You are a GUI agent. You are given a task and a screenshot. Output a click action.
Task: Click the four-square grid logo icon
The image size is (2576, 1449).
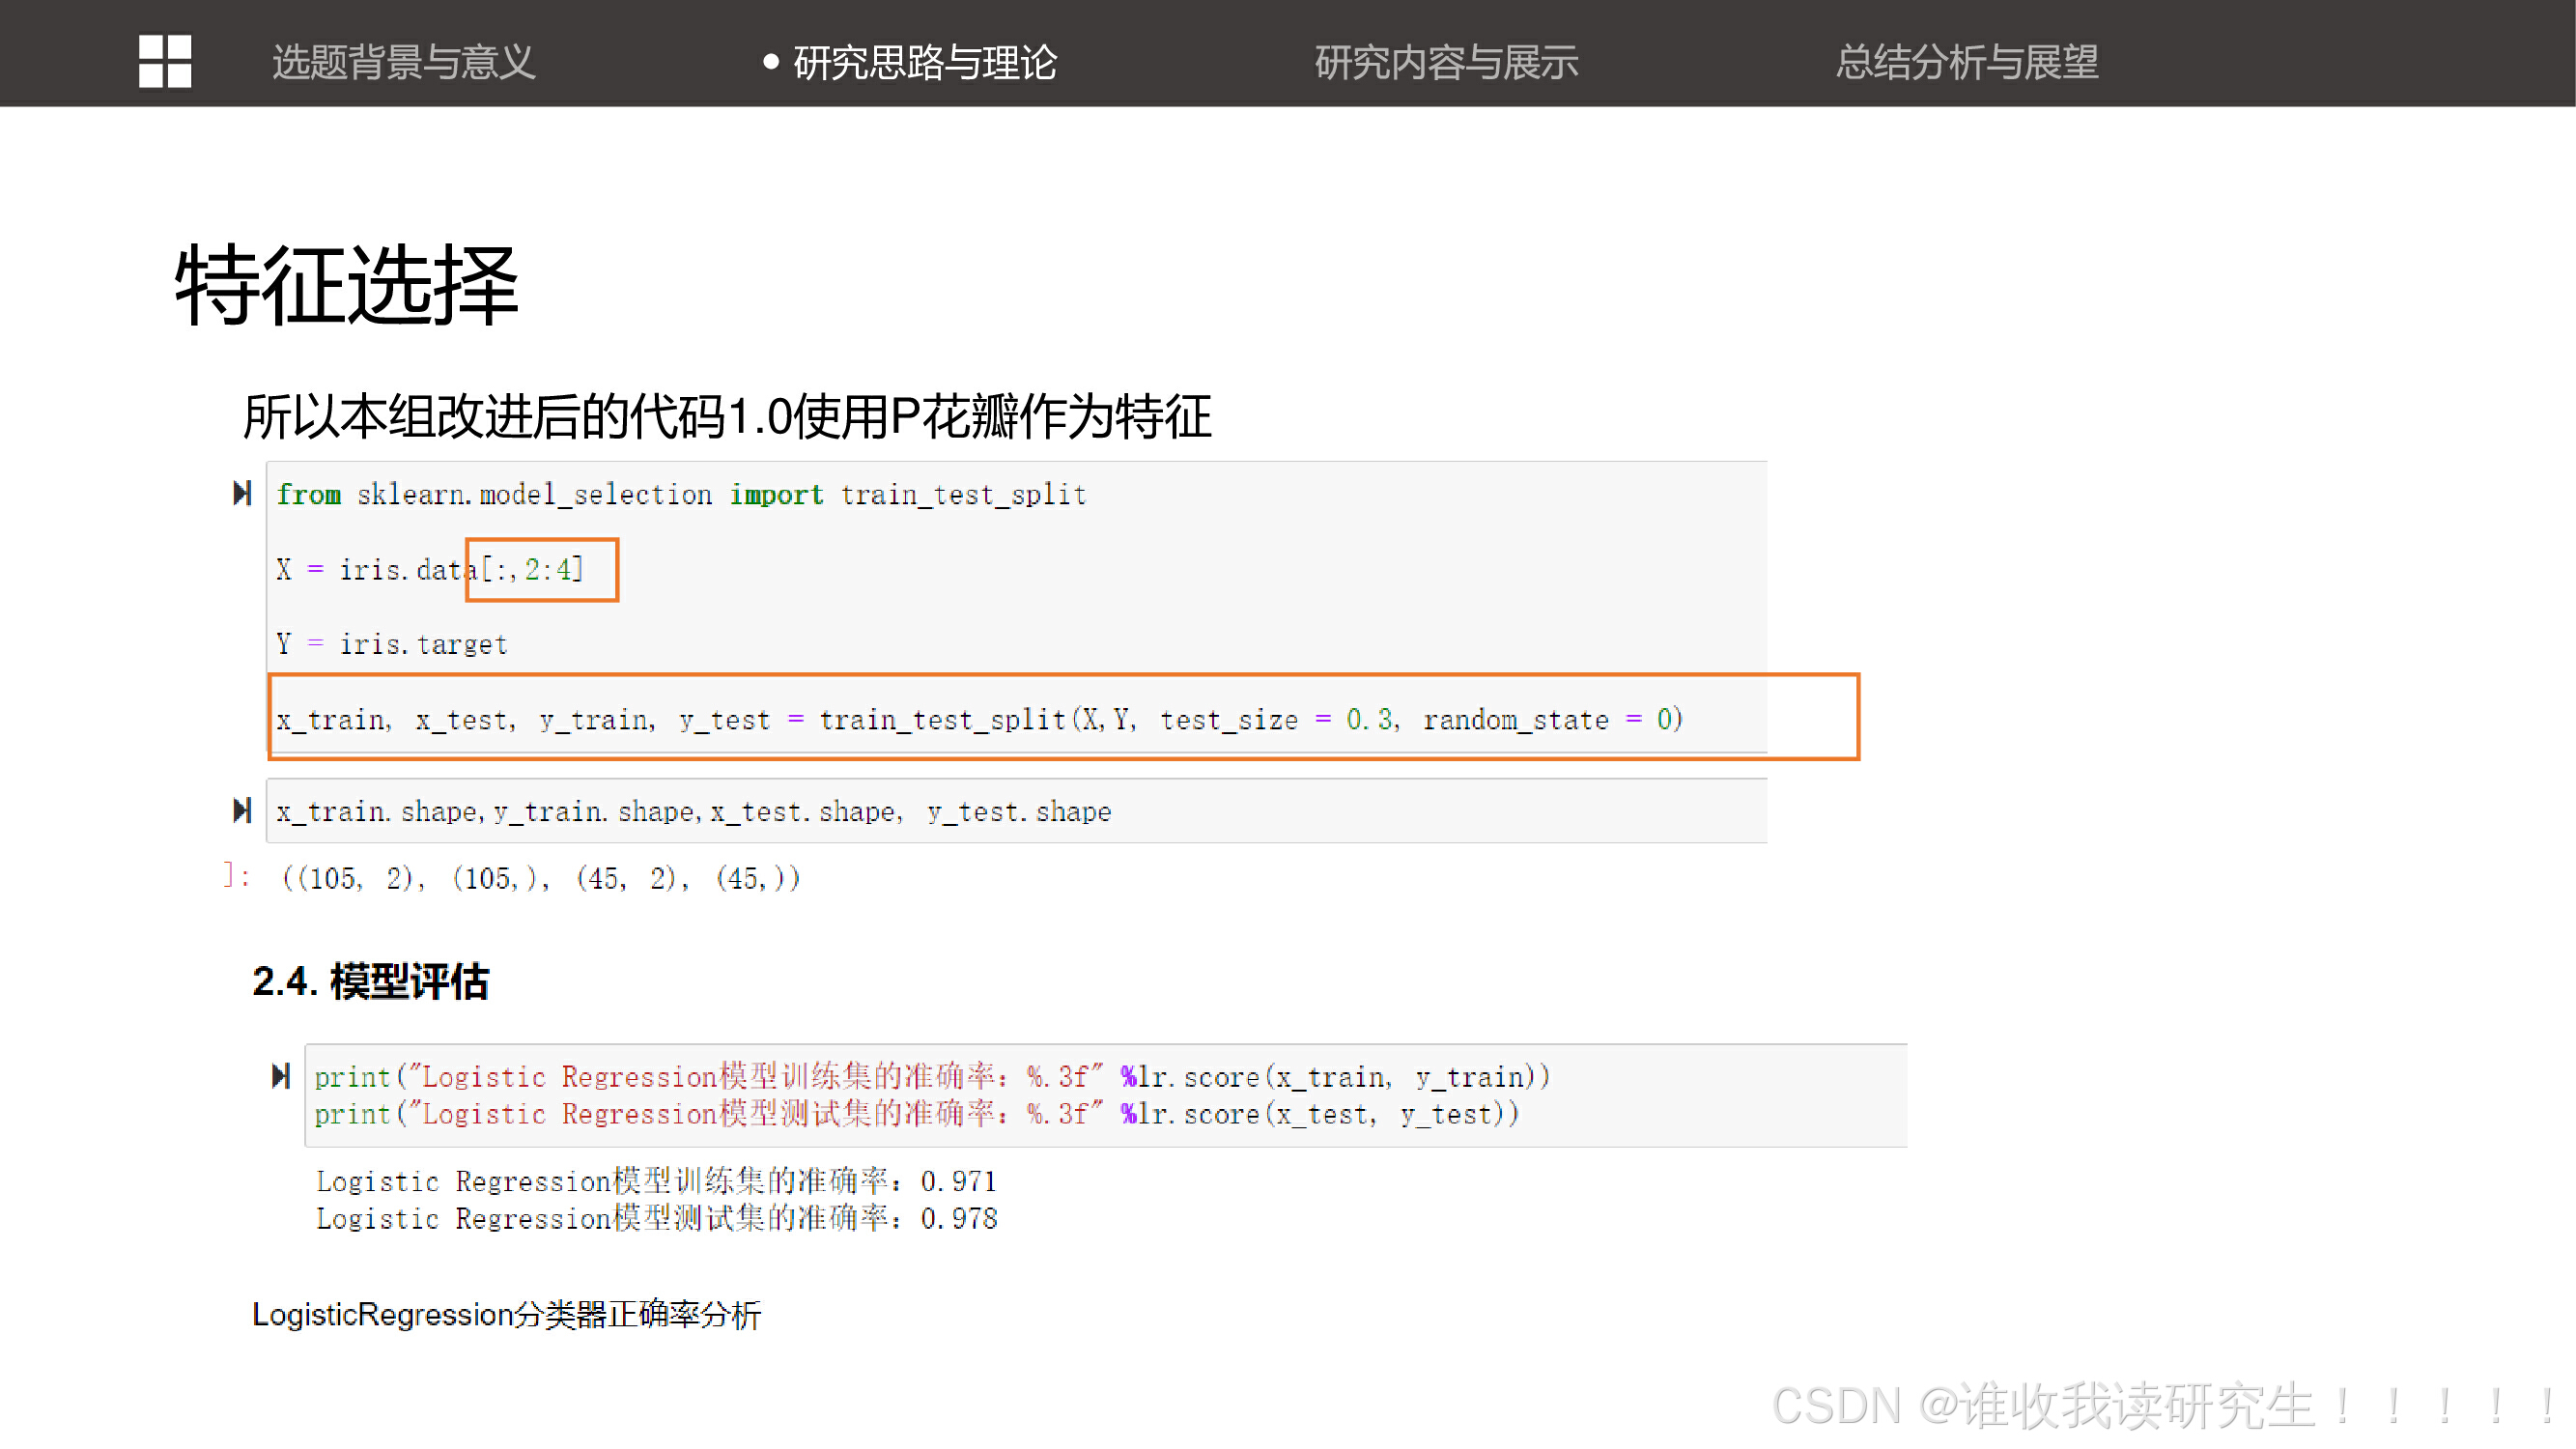165,61
